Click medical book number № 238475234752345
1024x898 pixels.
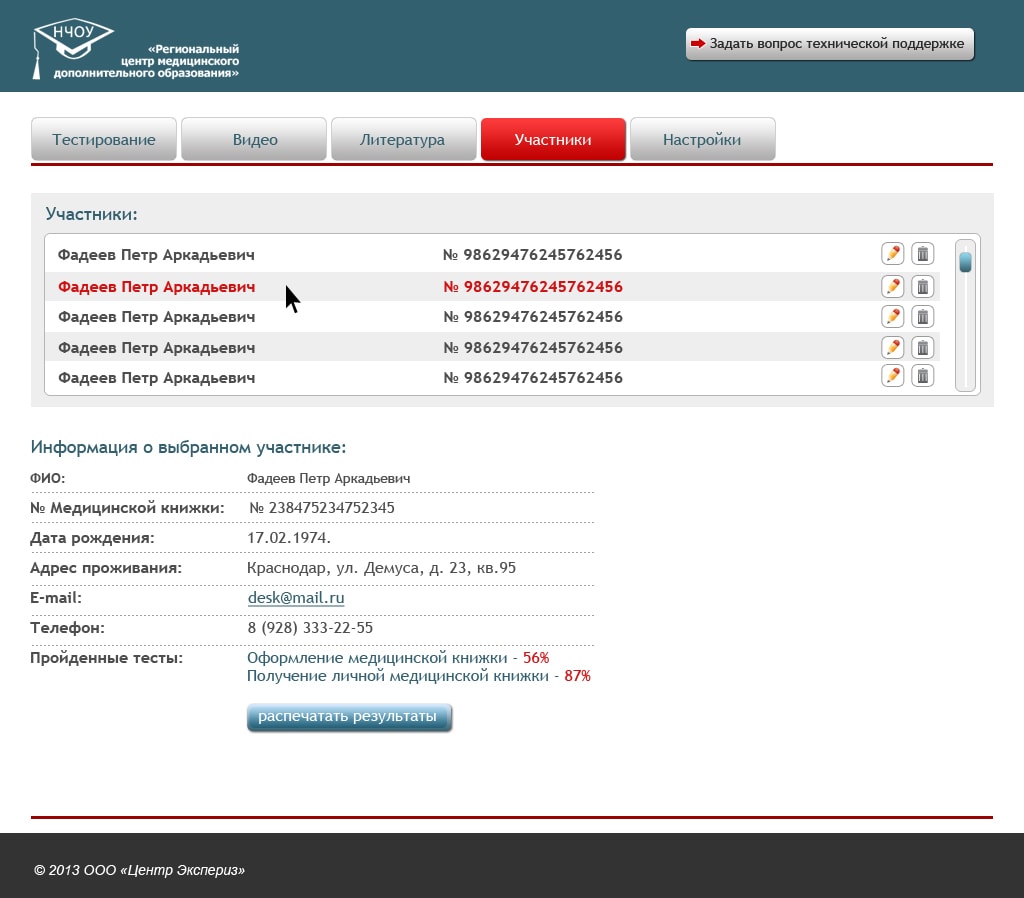point(321,507)
